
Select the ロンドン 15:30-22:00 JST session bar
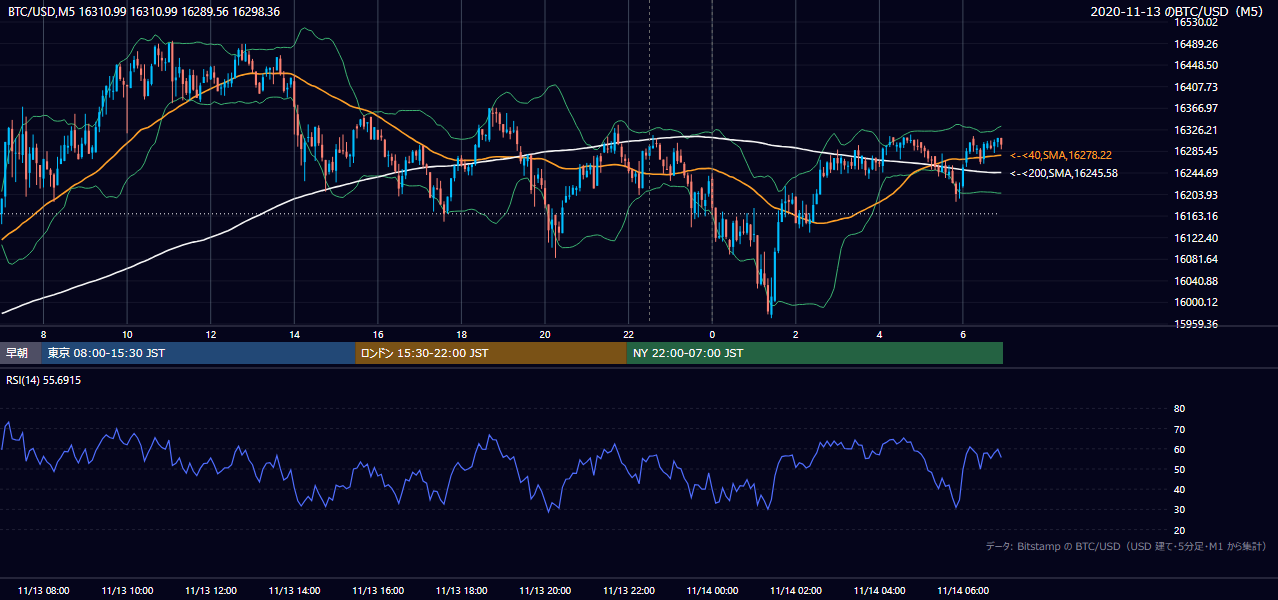point(491,353)
